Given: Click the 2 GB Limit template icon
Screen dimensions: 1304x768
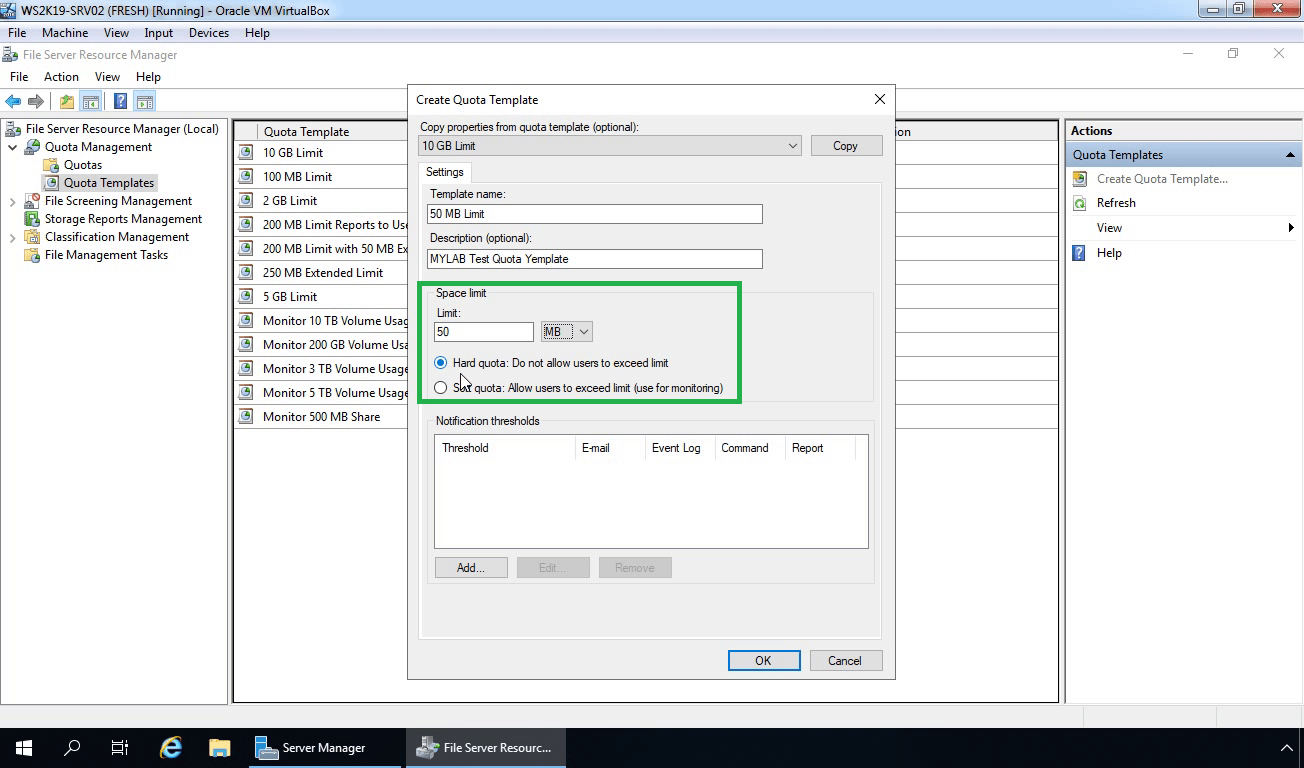Looking at the screenshot, I should [x=246, y=201].
